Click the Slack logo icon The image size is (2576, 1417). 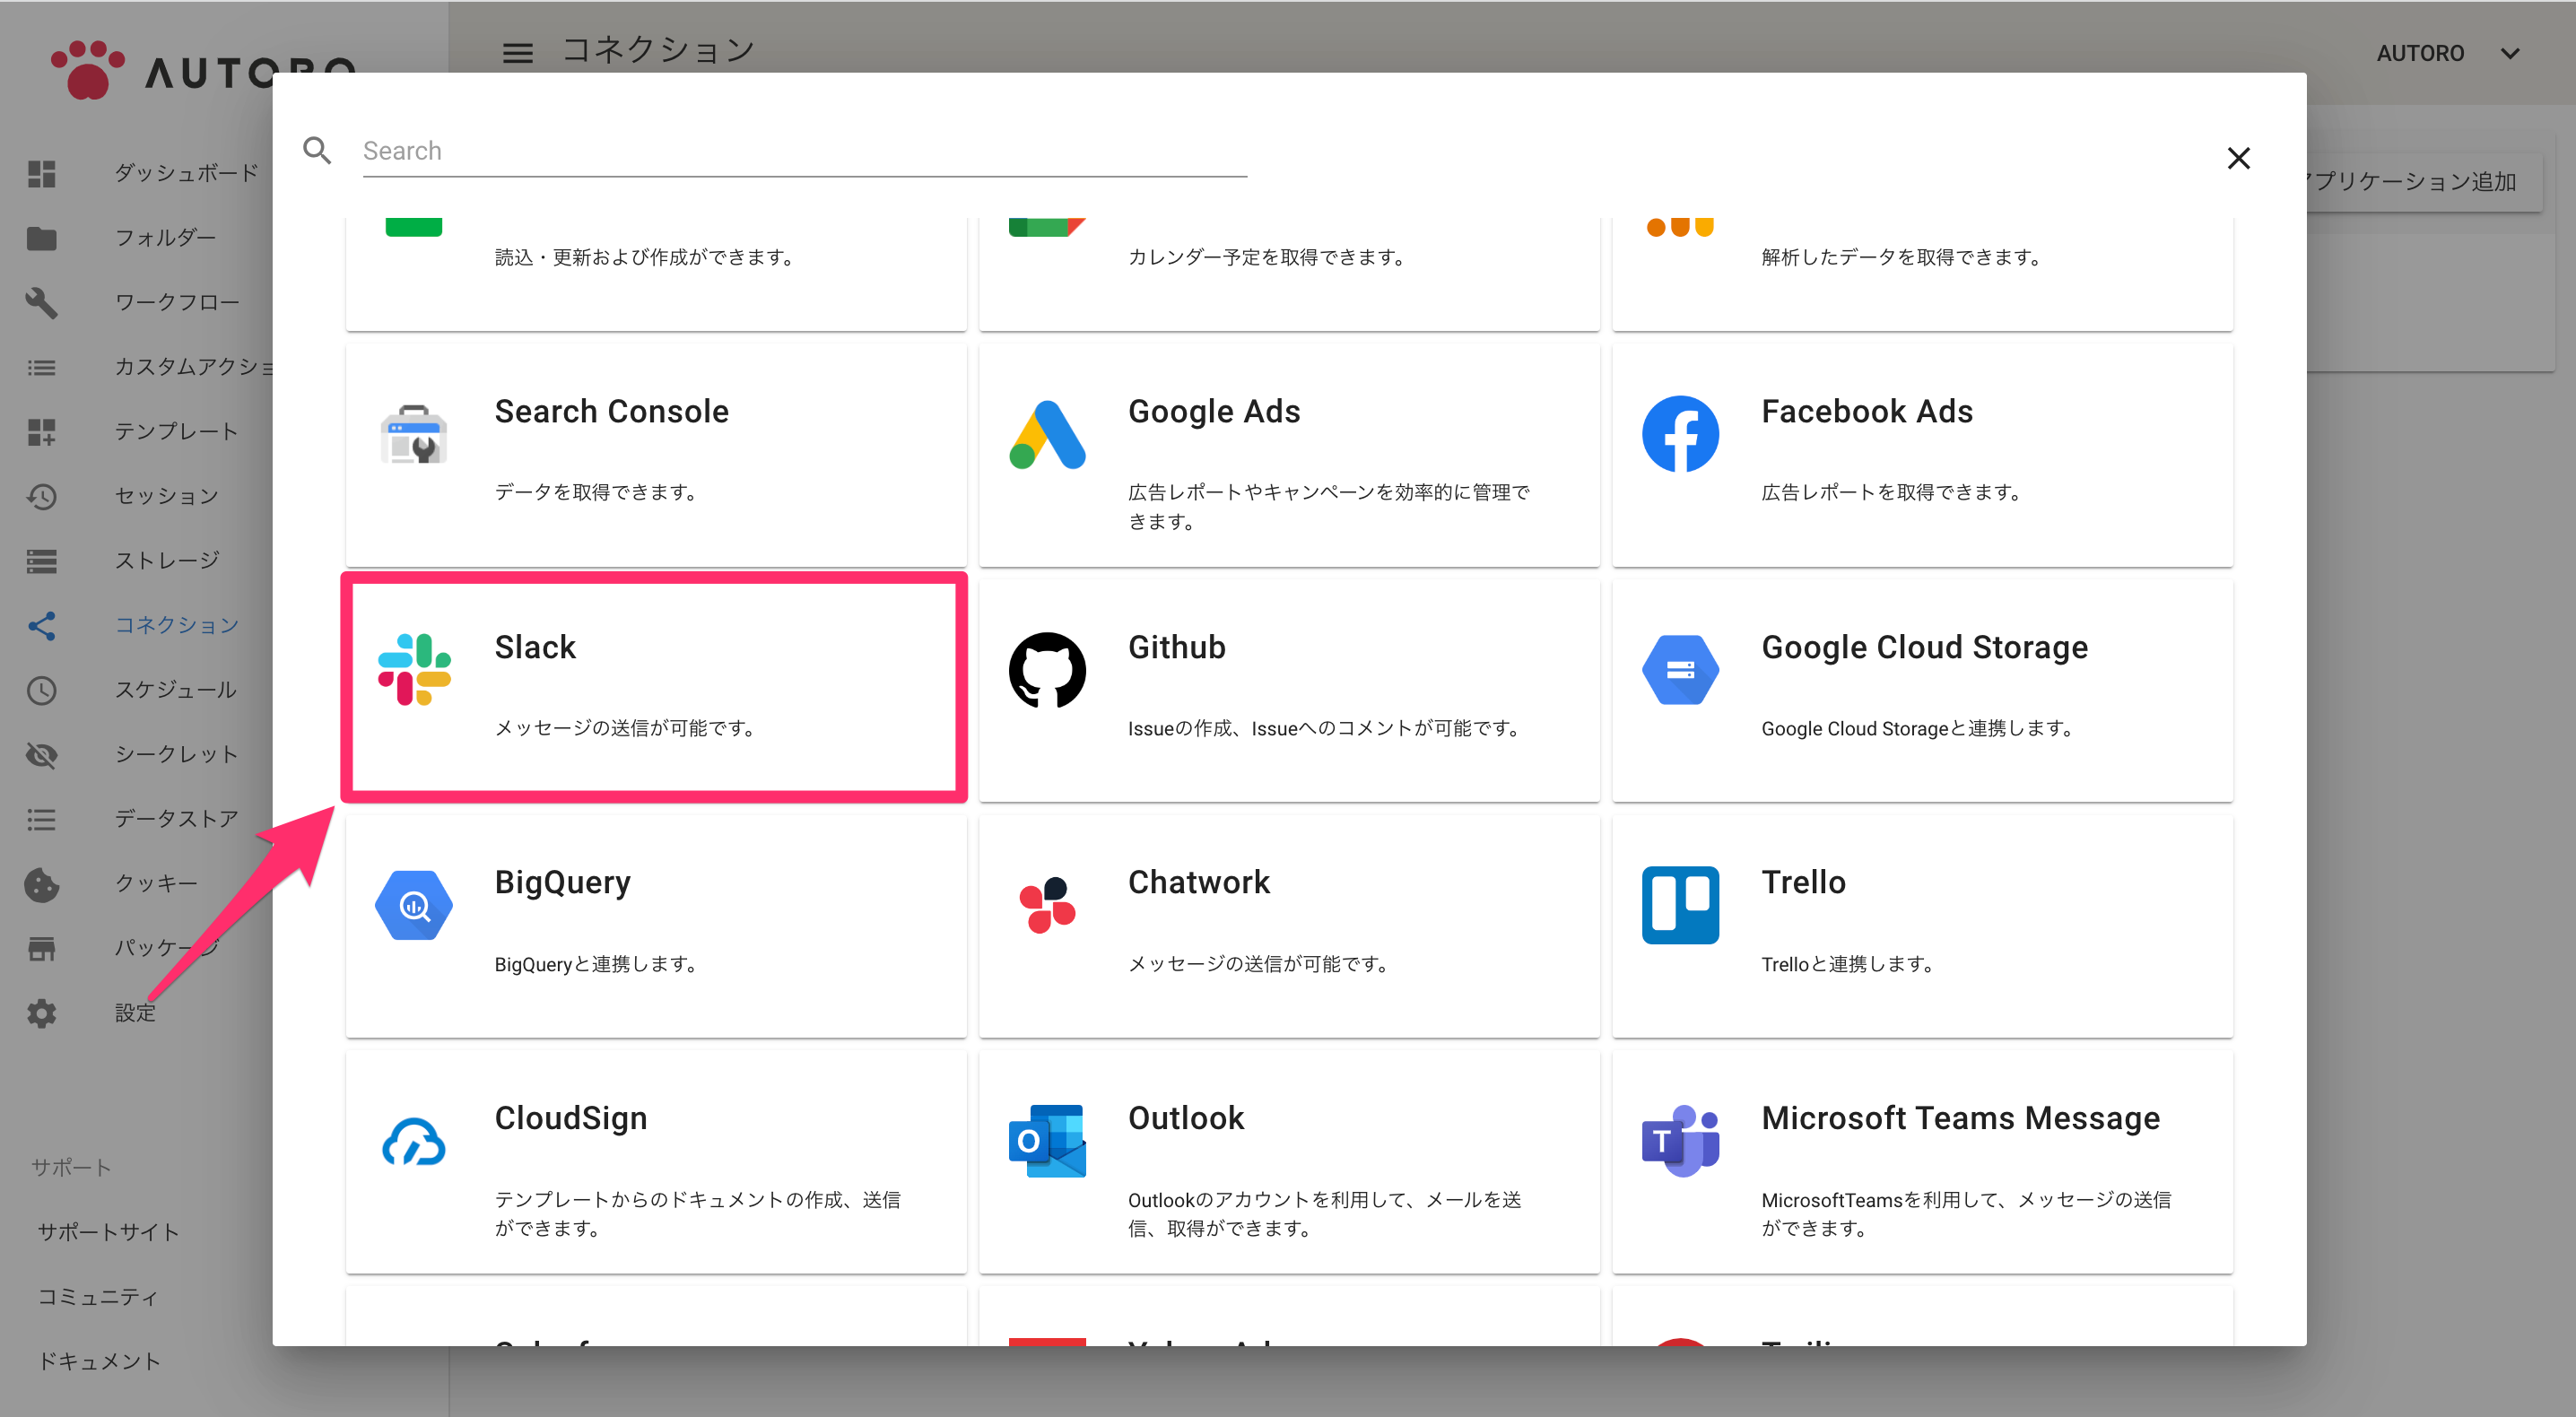coord(414,669)
